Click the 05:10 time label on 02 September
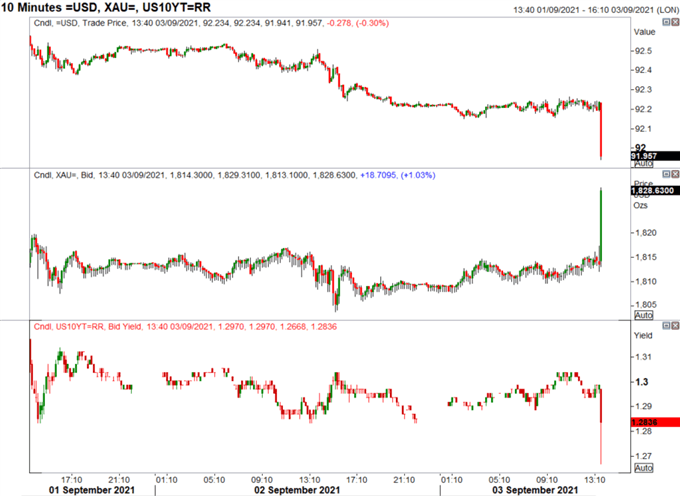Image resolution: width=680 pixels, height=496 pixels. (x=214, y=480)
